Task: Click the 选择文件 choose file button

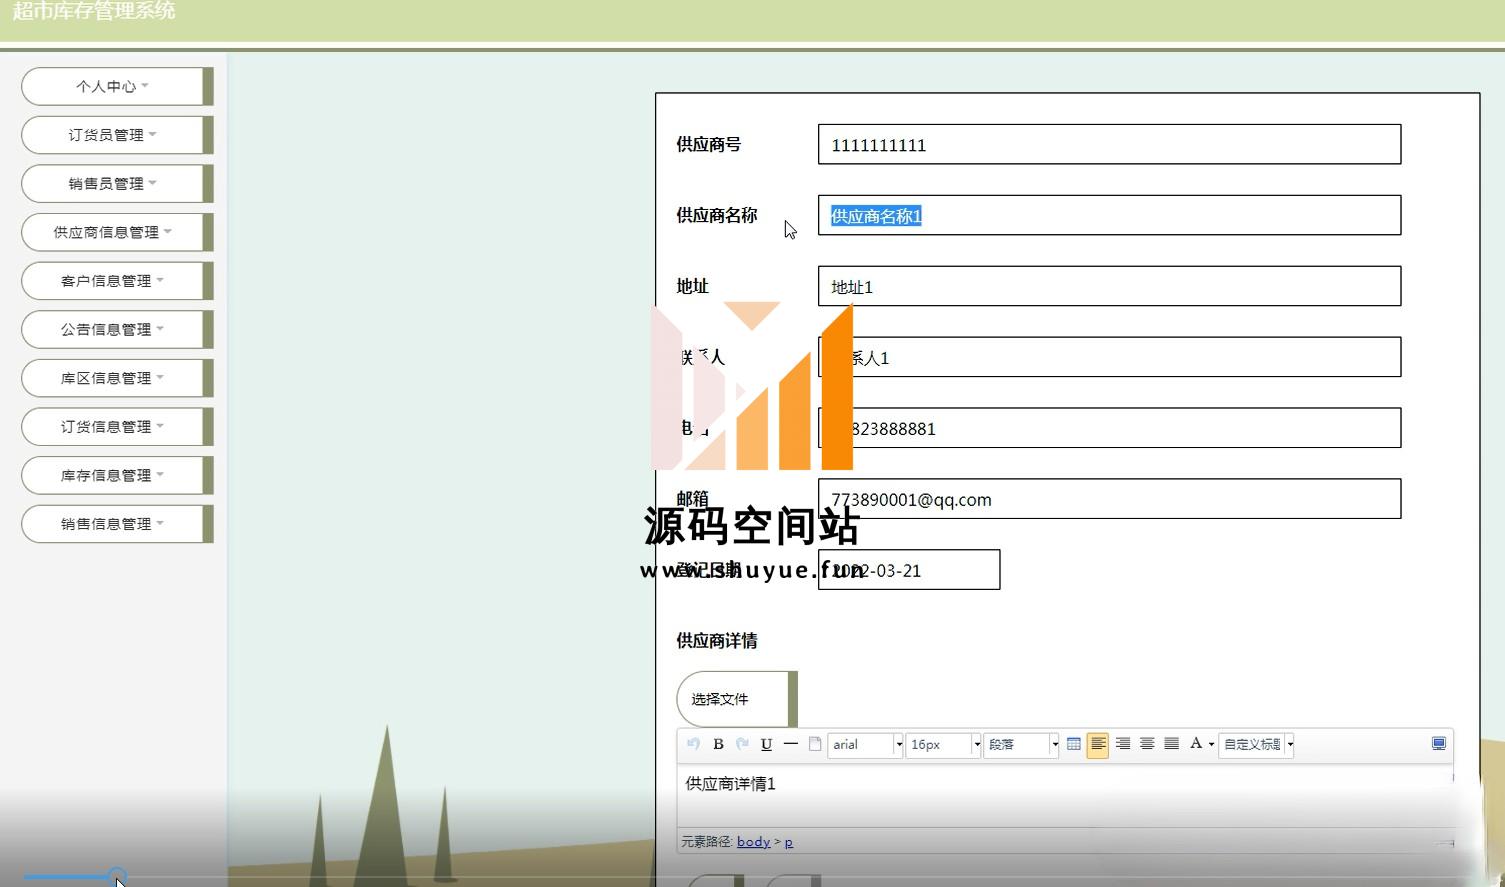Action: tap(737, 699)
